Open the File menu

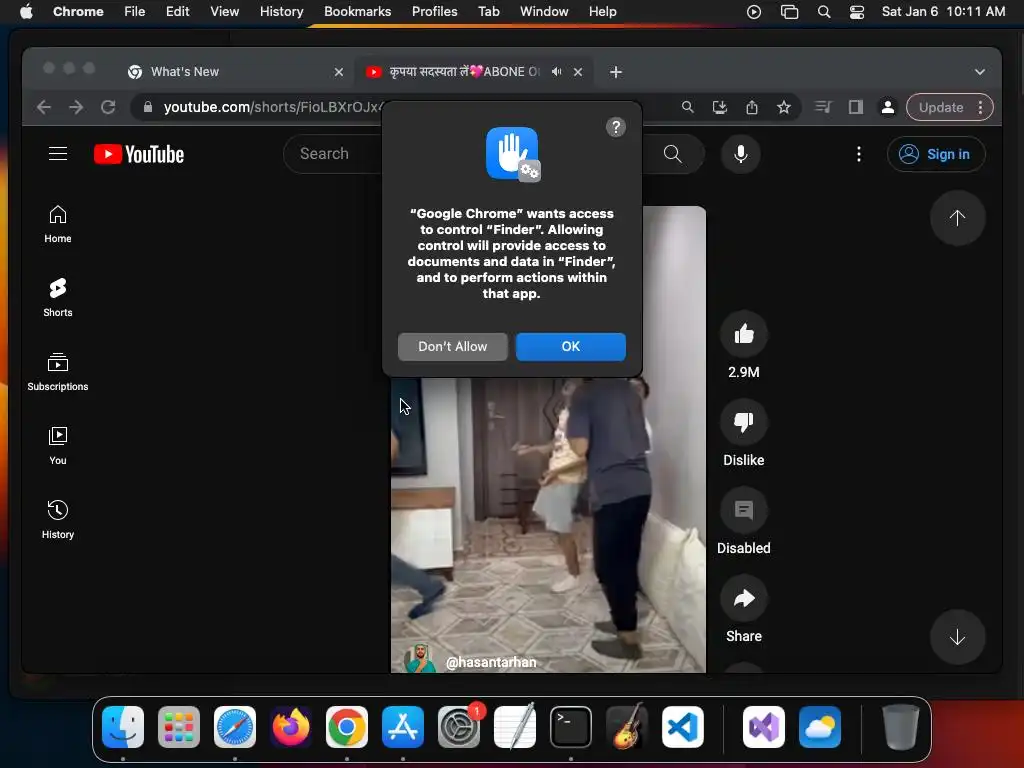point(135,12)
